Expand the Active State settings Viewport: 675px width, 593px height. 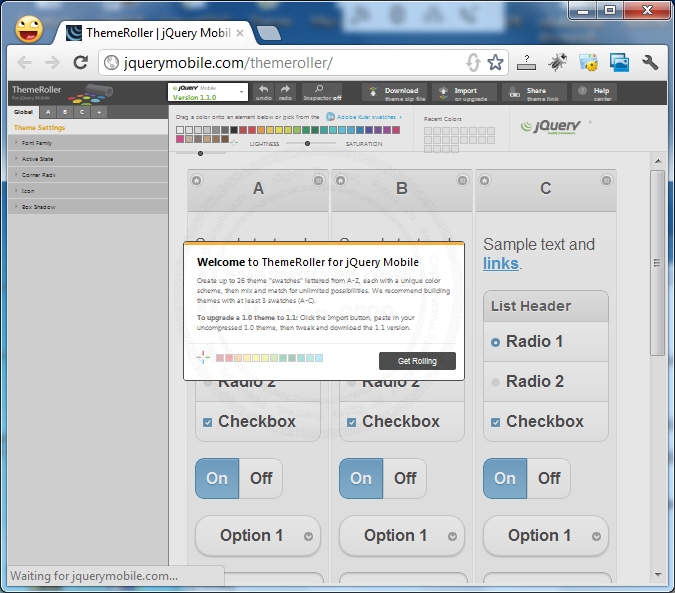click(x=88, y=159)
